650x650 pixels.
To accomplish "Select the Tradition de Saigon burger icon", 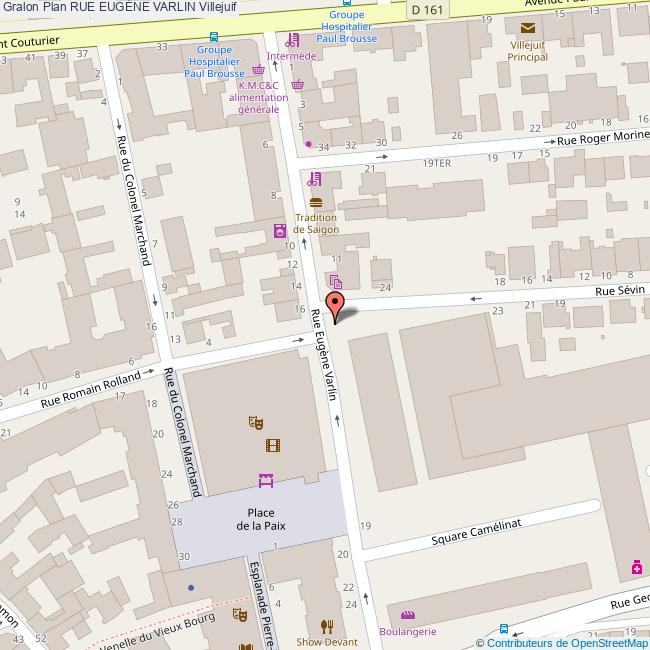I will pyautogui.click(x=316, y=203).
